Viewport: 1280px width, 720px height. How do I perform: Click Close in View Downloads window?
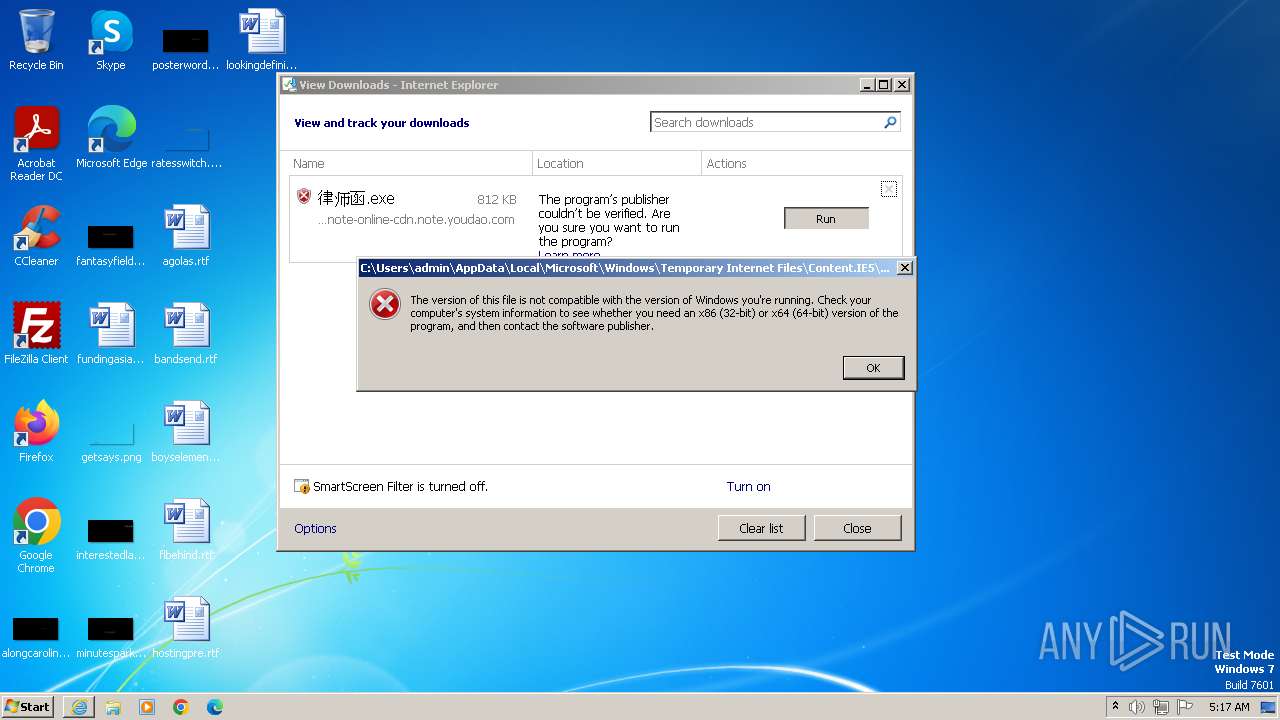[857, 528]
